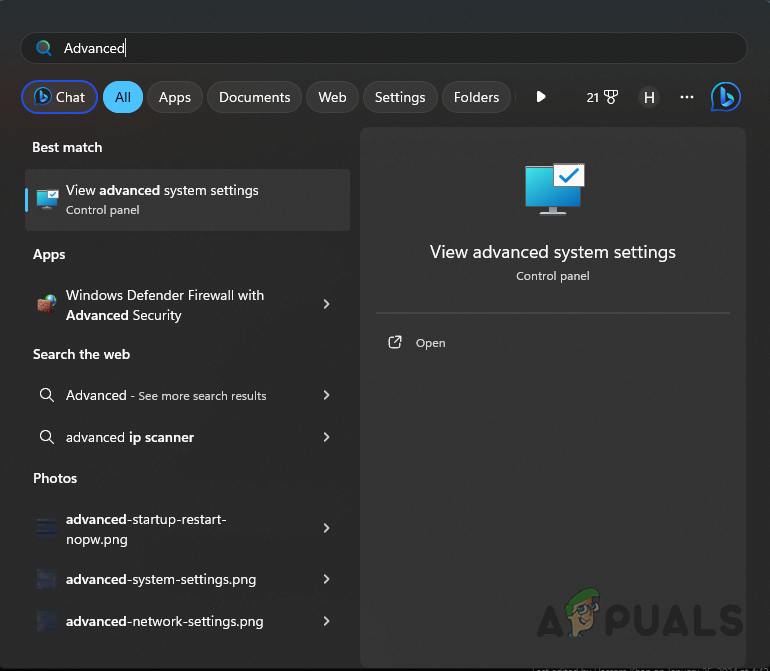Click the search field containing 'Advanced'
This screenshot has height=671, width=770.
pyautogui.click(x=384, y=48)
